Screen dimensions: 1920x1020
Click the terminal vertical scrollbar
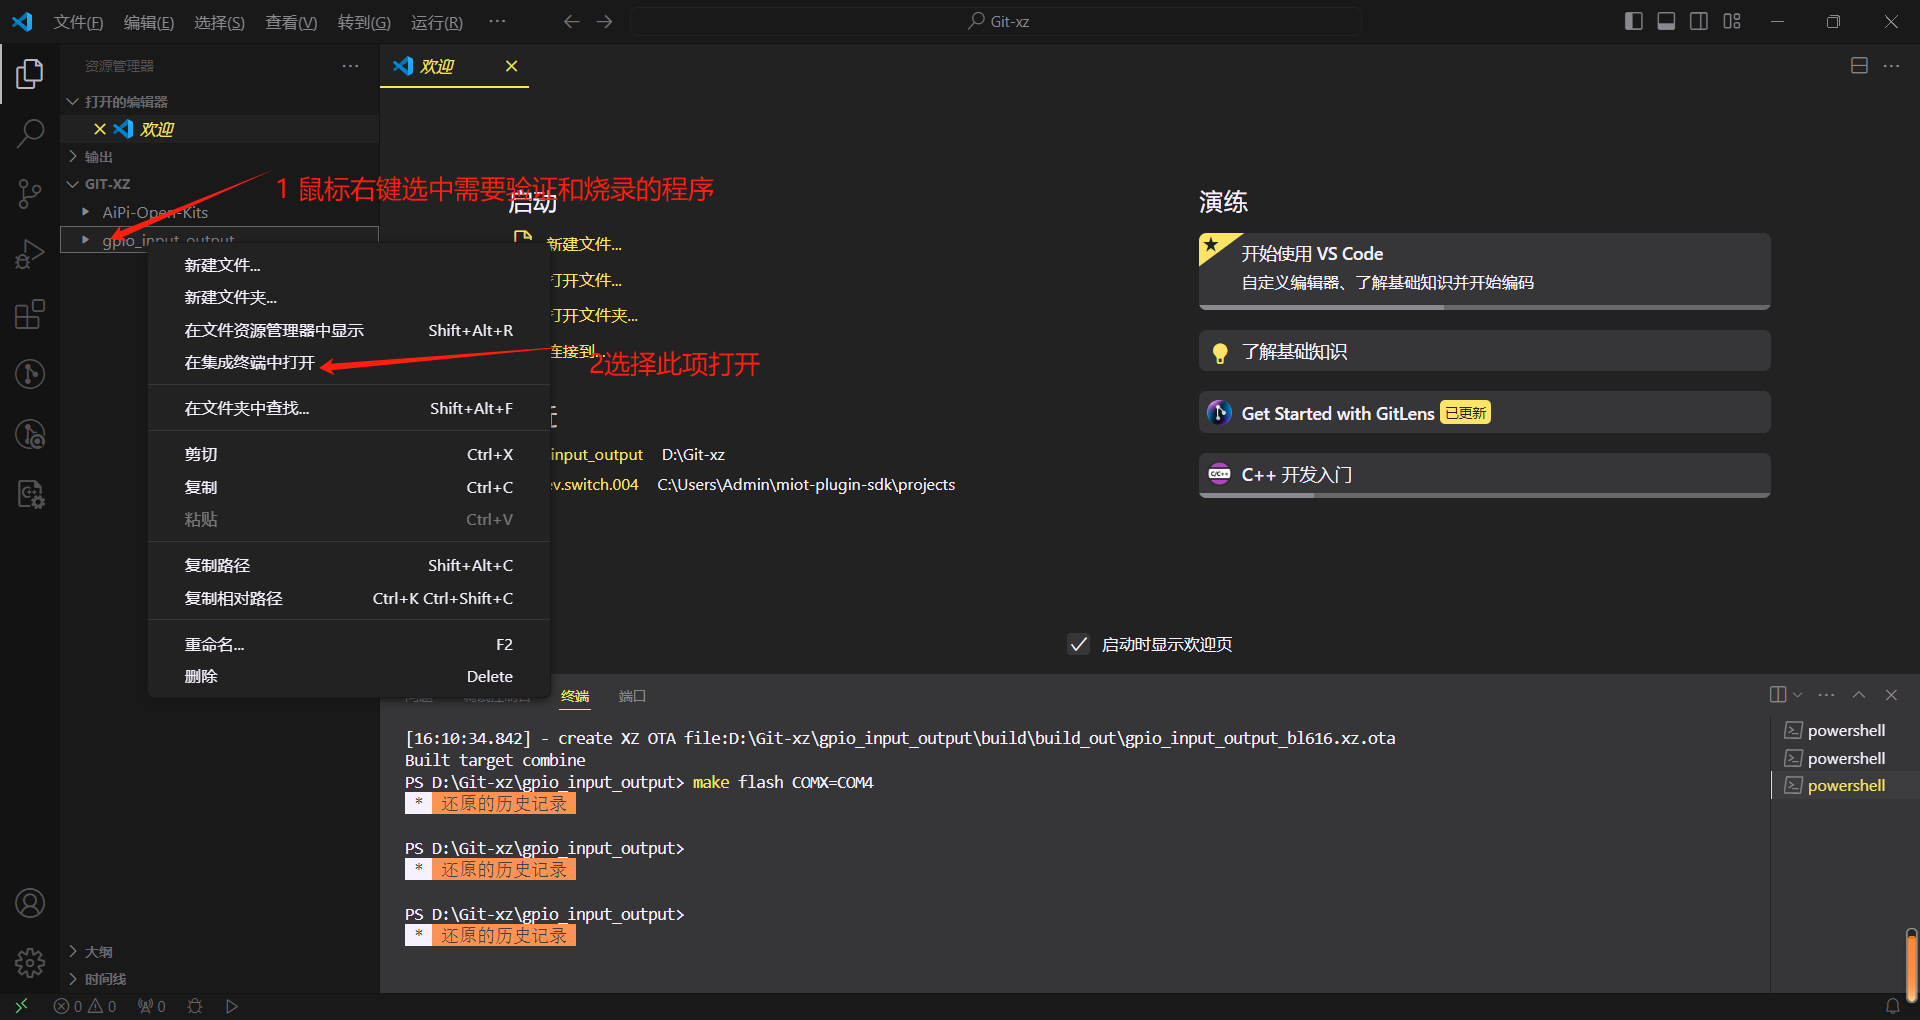(1912, 966)
